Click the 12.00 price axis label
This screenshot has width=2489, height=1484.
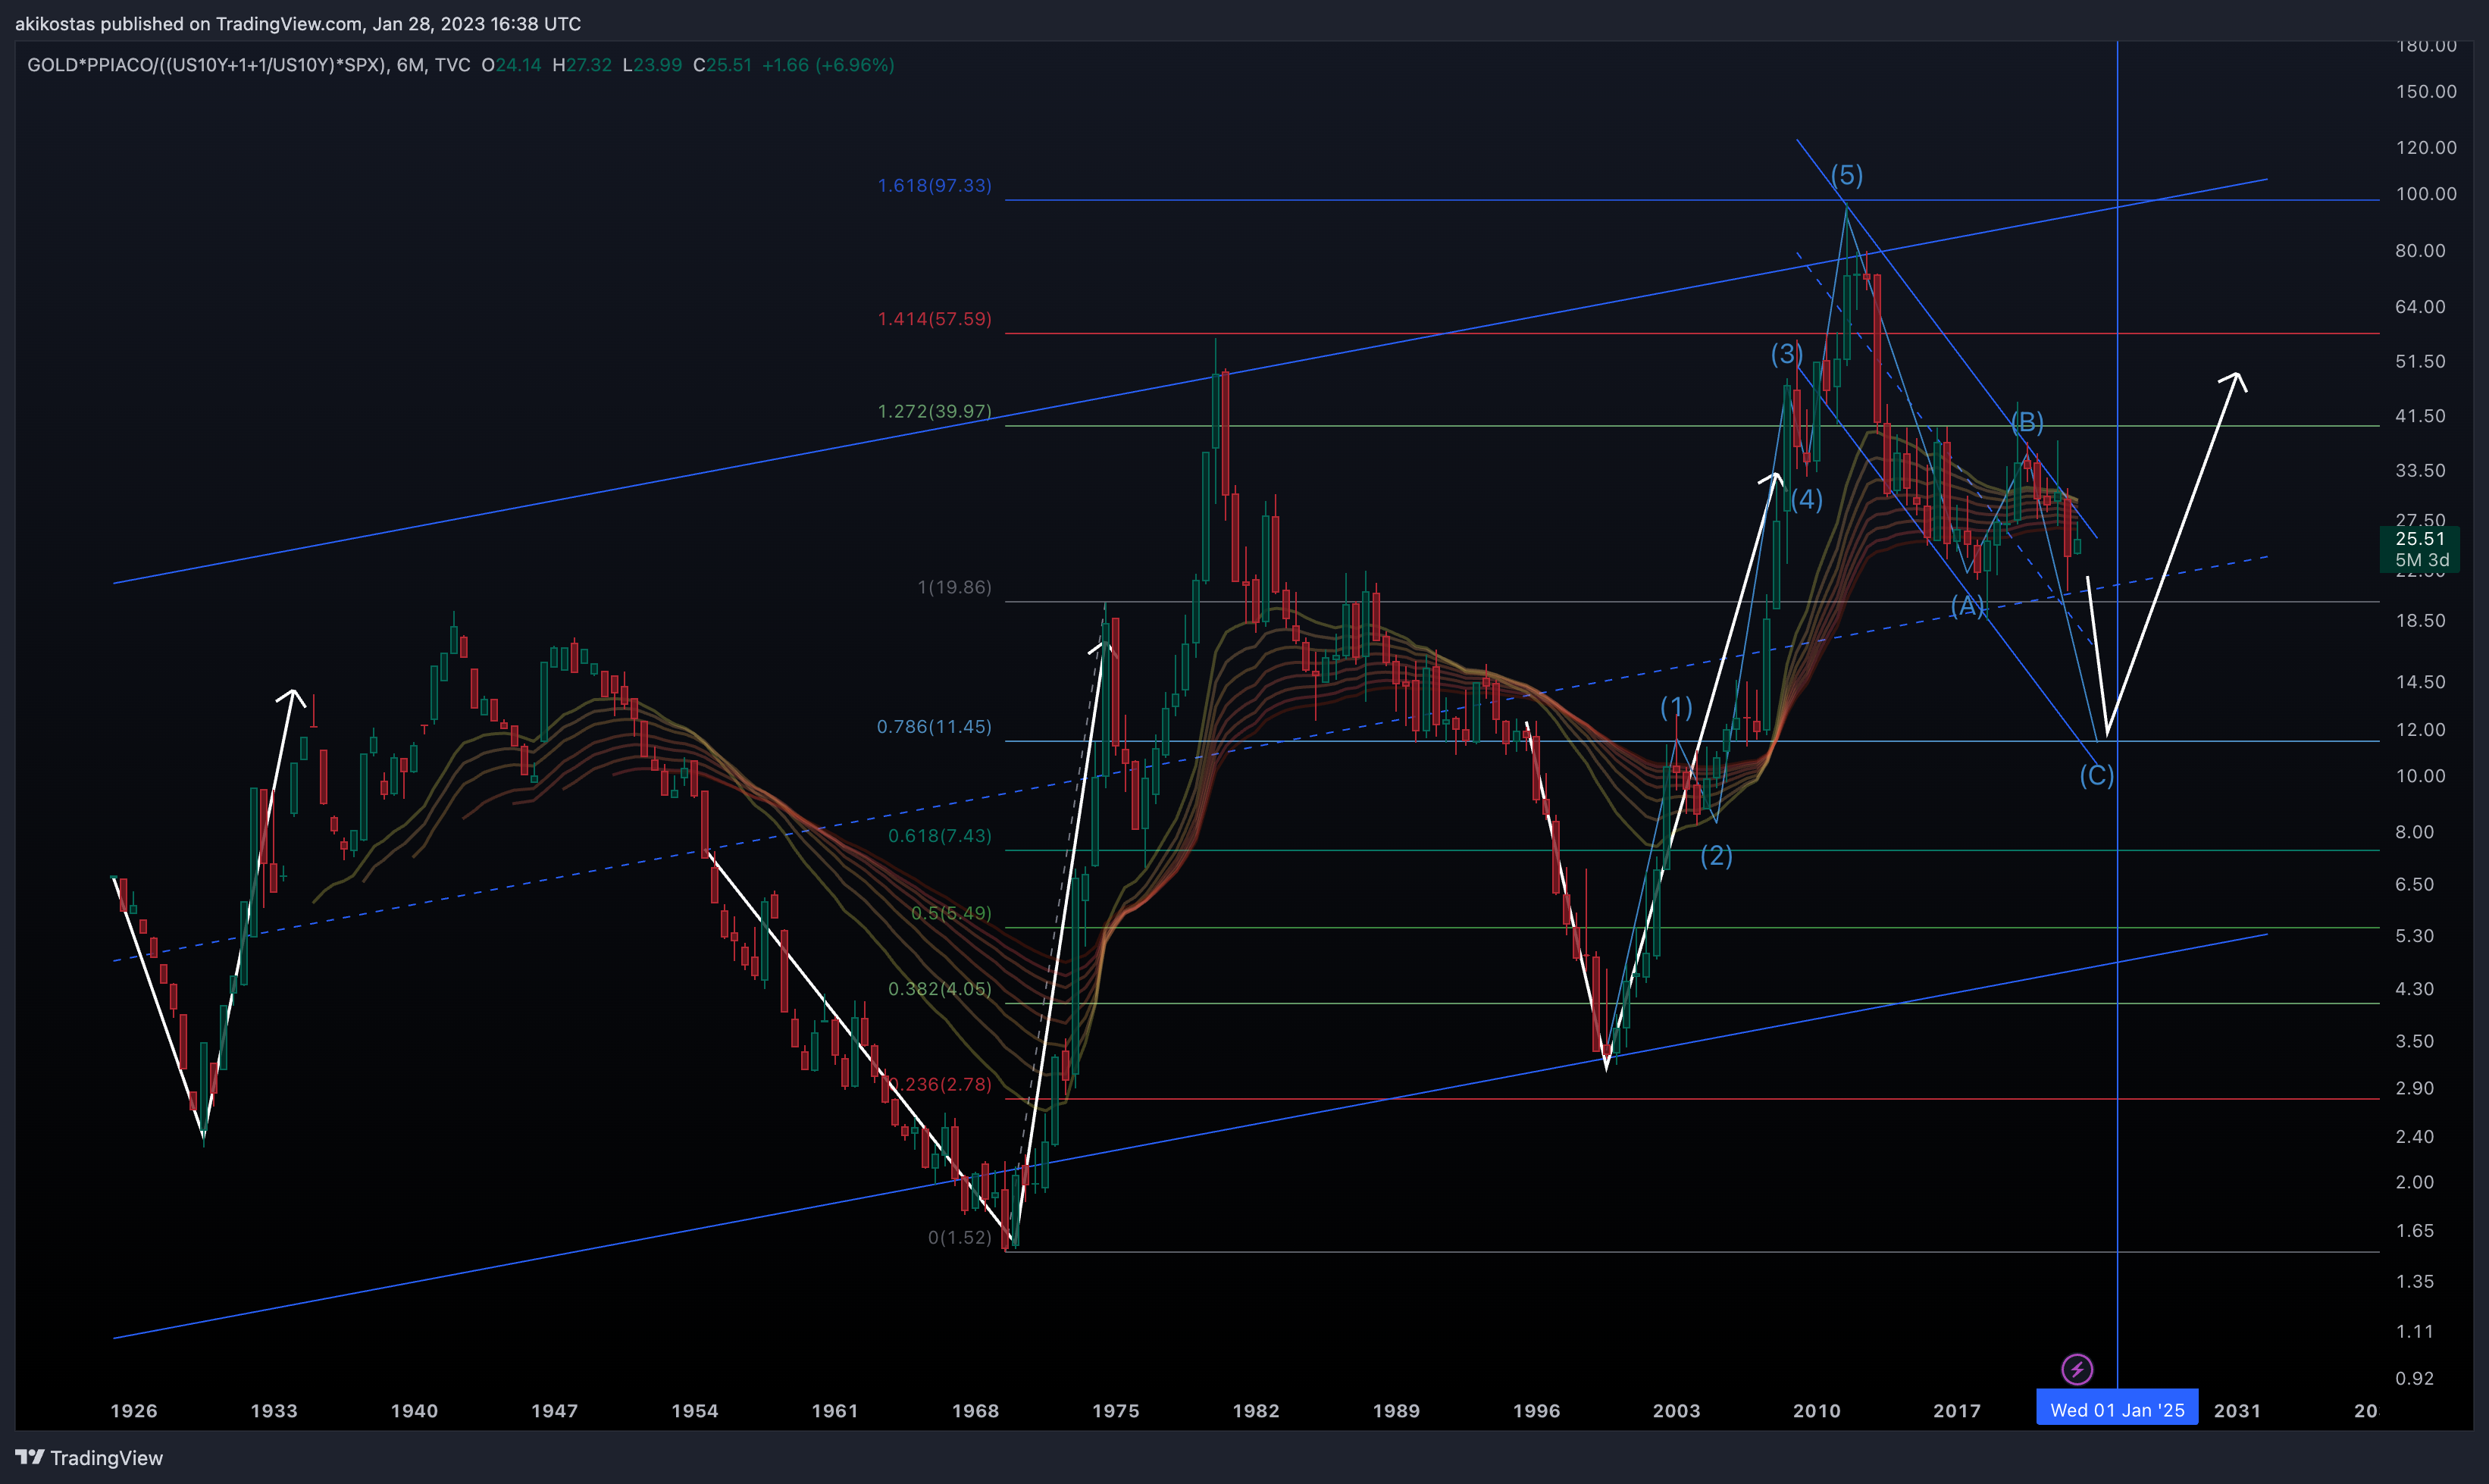click(2420, 730)
